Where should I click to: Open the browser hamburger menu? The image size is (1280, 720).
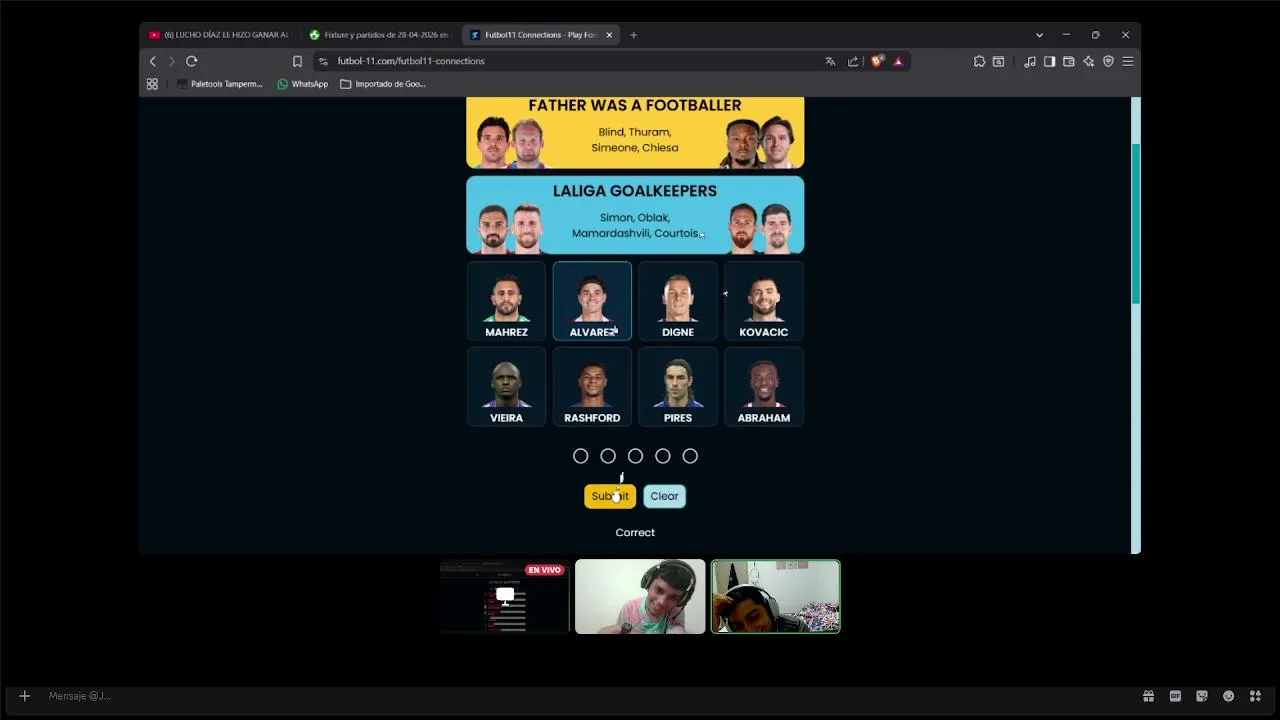1127,61
